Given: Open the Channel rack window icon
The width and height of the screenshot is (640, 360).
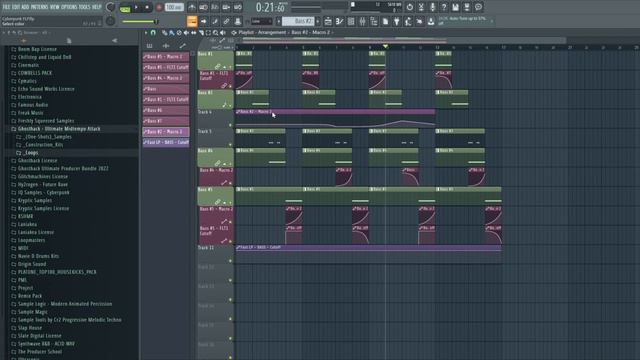Looking at the screenshot, I should pos(351,21).
